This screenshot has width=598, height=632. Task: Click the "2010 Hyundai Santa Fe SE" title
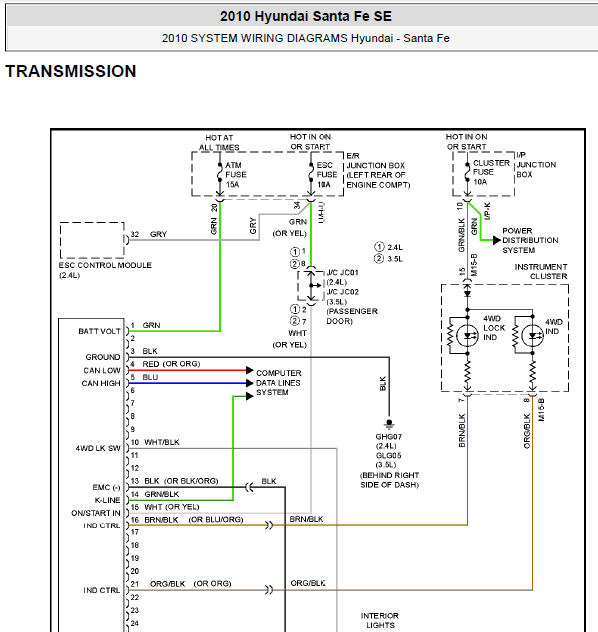(x=305, y=17)
